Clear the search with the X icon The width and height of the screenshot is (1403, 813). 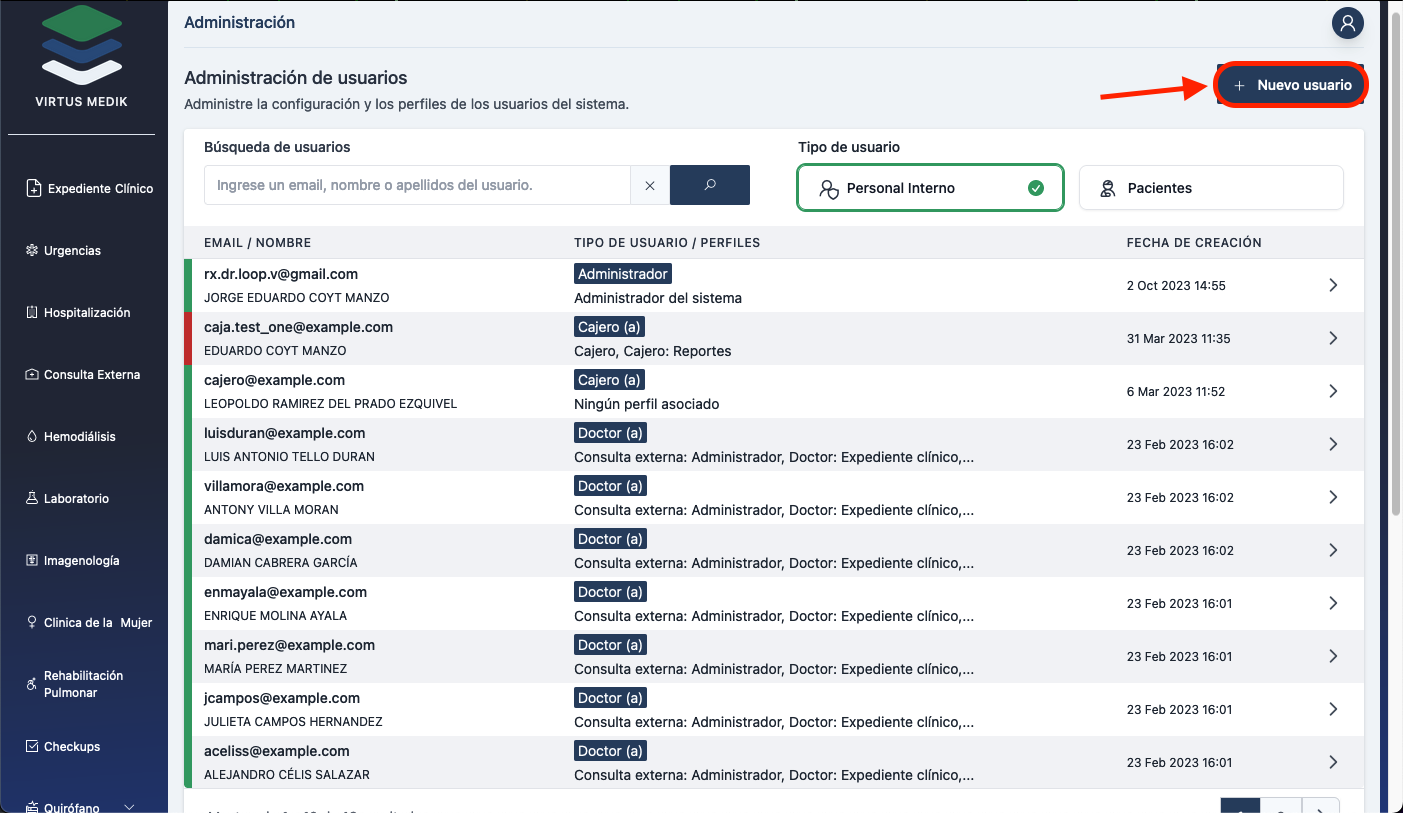[x=650, y=185]
